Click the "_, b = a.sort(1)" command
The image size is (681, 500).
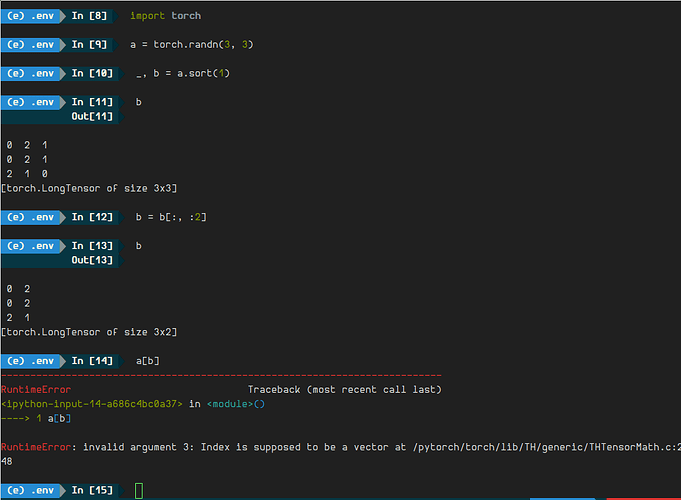183,73
